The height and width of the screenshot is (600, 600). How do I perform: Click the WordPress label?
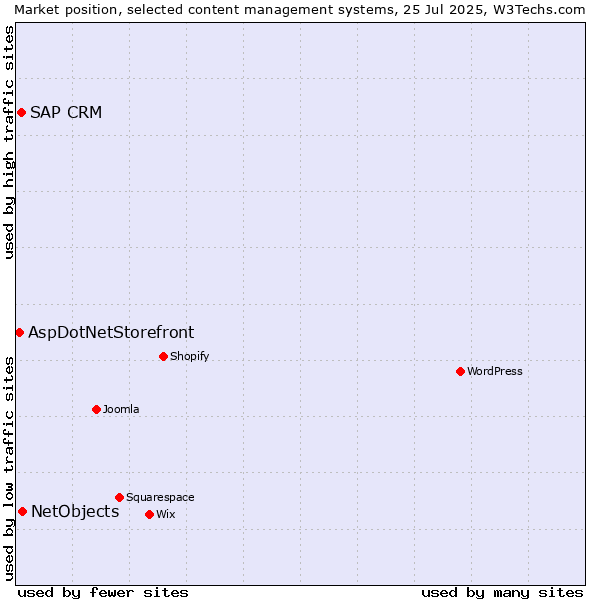pos(494,371)
